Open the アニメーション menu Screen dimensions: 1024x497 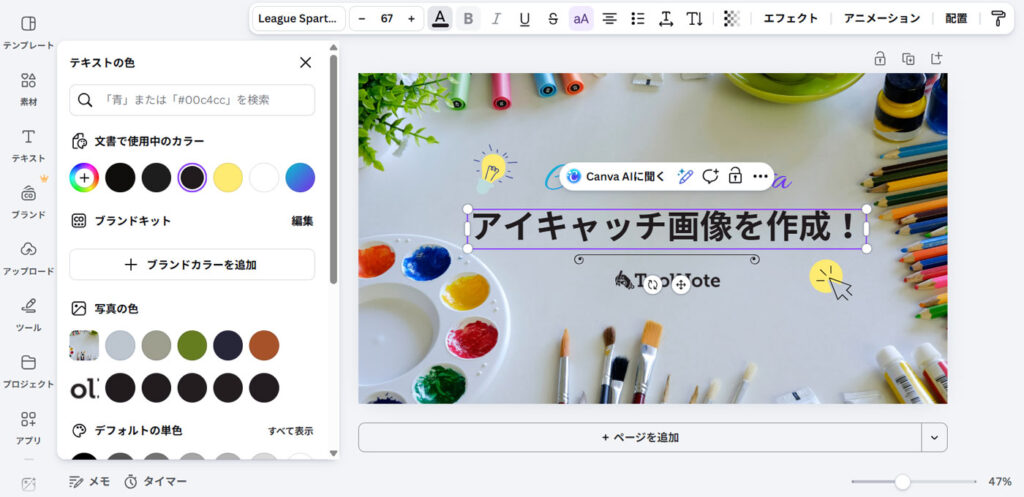click(882, 18)
